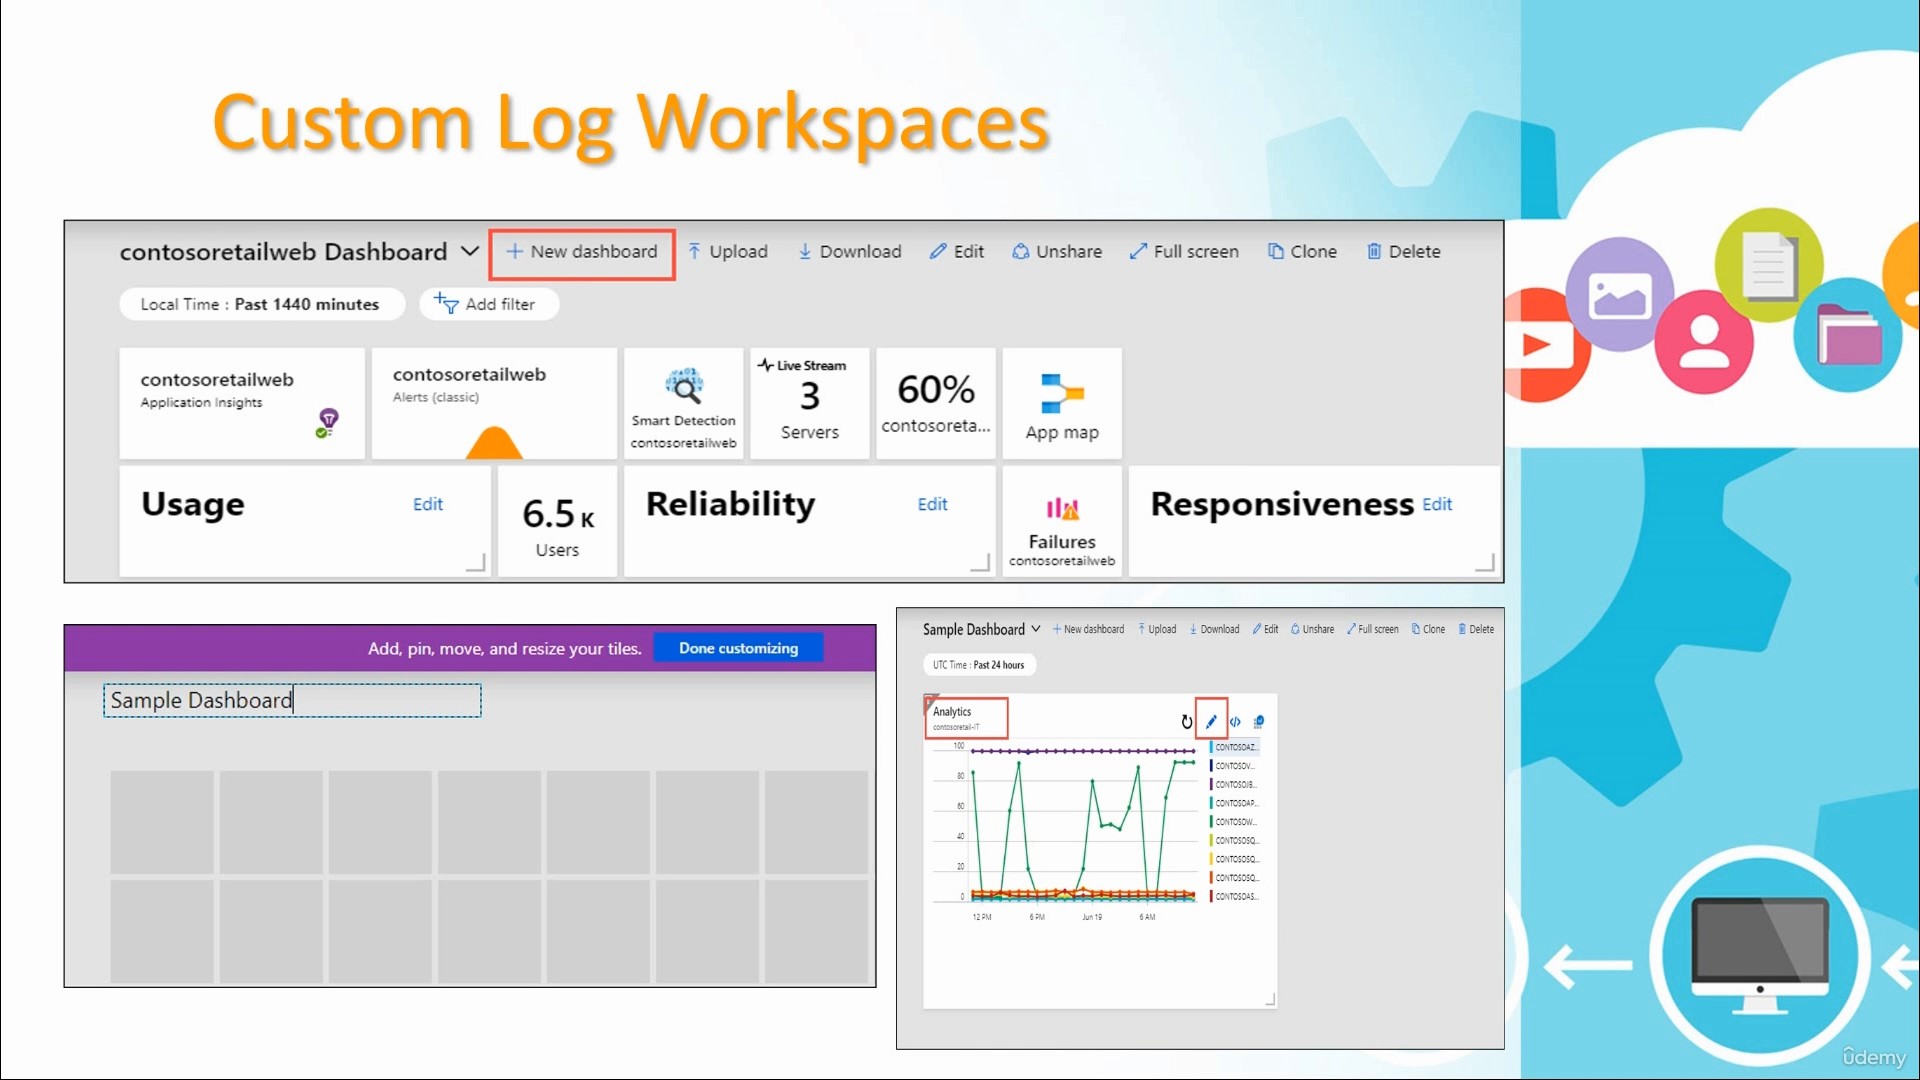
Task: Click Clone in contosoretailweb Dashboard toolbar
Action: (x=1302, y=252)
